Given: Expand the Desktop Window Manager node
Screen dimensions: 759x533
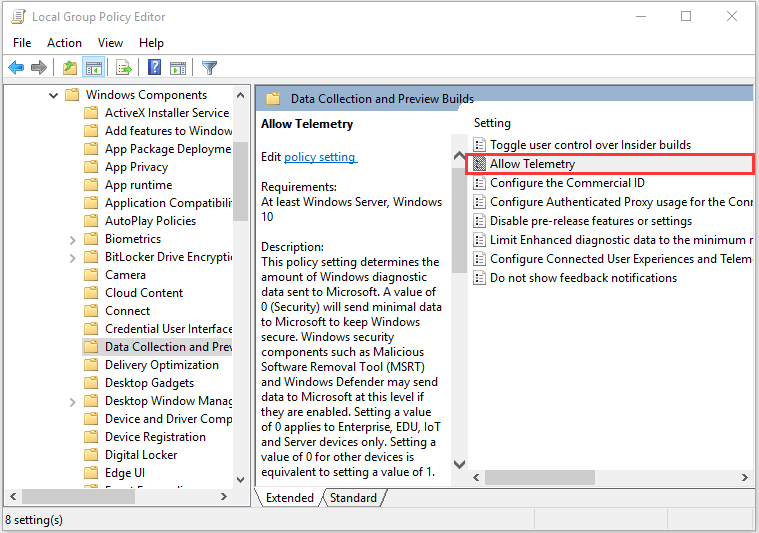Looking at the screenshot, I should click(72, 402).
